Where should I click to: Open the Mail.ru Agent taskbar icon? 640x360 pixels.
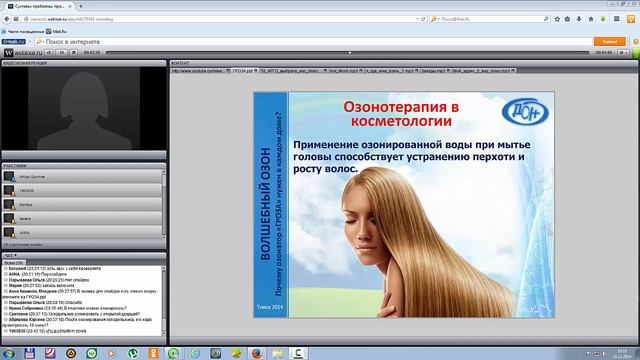coord(173,353)
